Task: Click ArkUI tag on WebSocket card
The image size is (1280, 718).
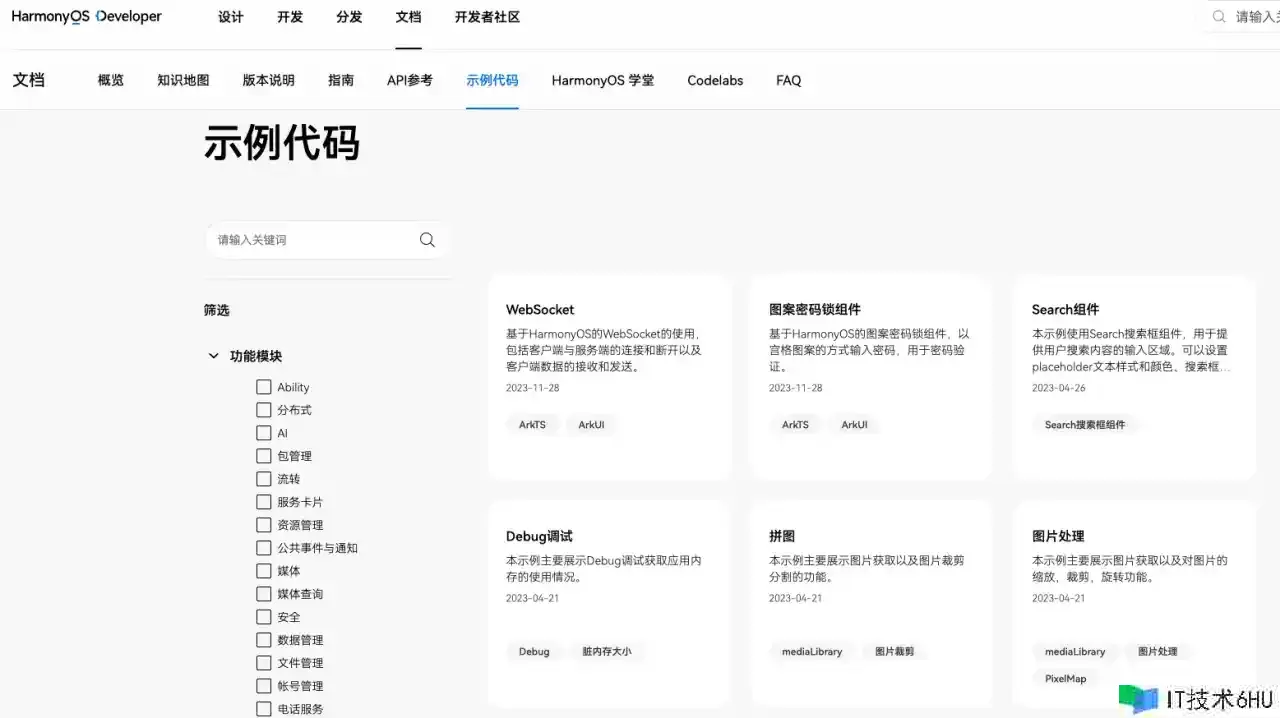Action: point(591,425)
